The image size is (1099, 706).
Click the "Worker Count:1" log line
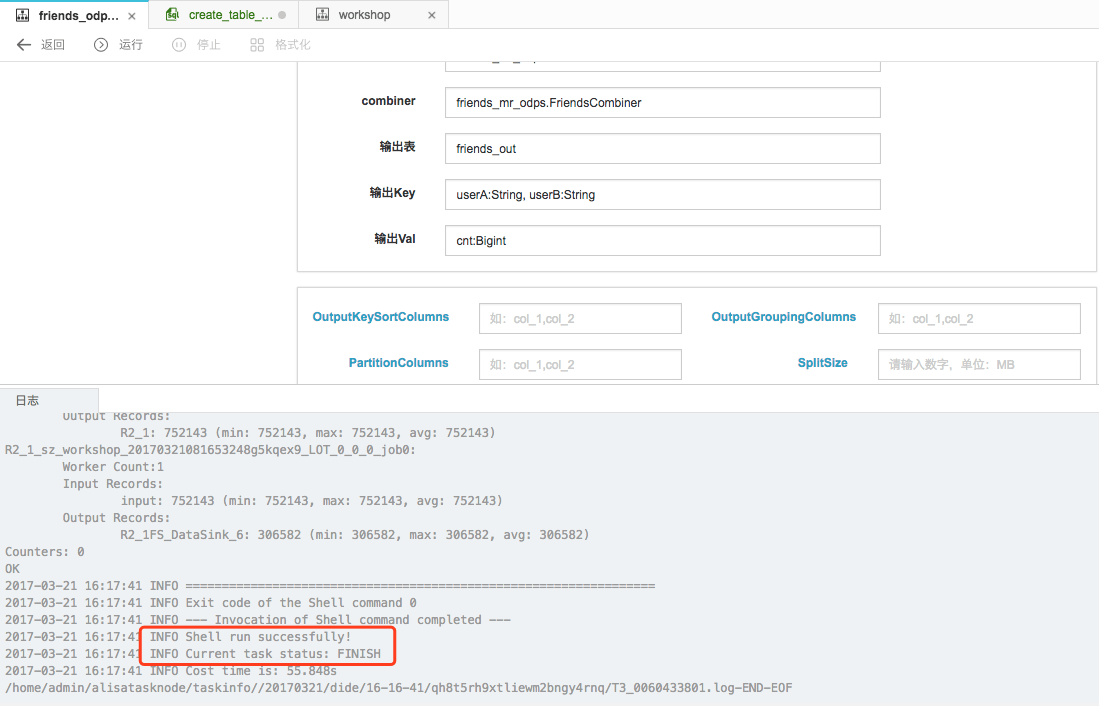(113, 467)
